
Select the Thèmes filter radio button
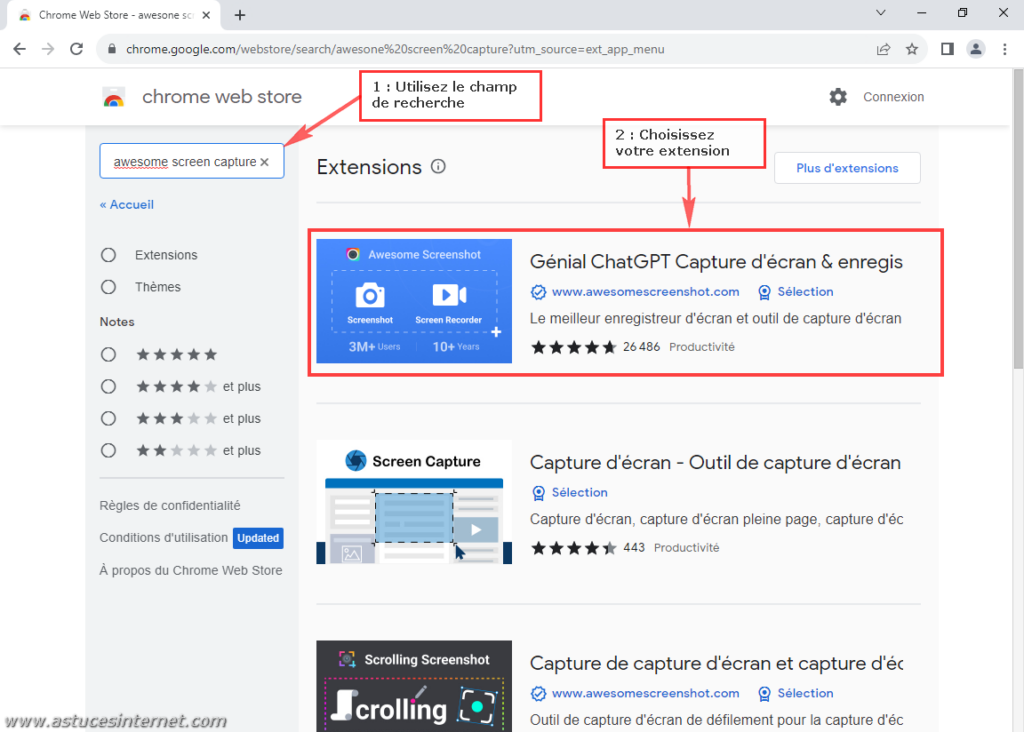pyautogui.click(x=107, y=287)
